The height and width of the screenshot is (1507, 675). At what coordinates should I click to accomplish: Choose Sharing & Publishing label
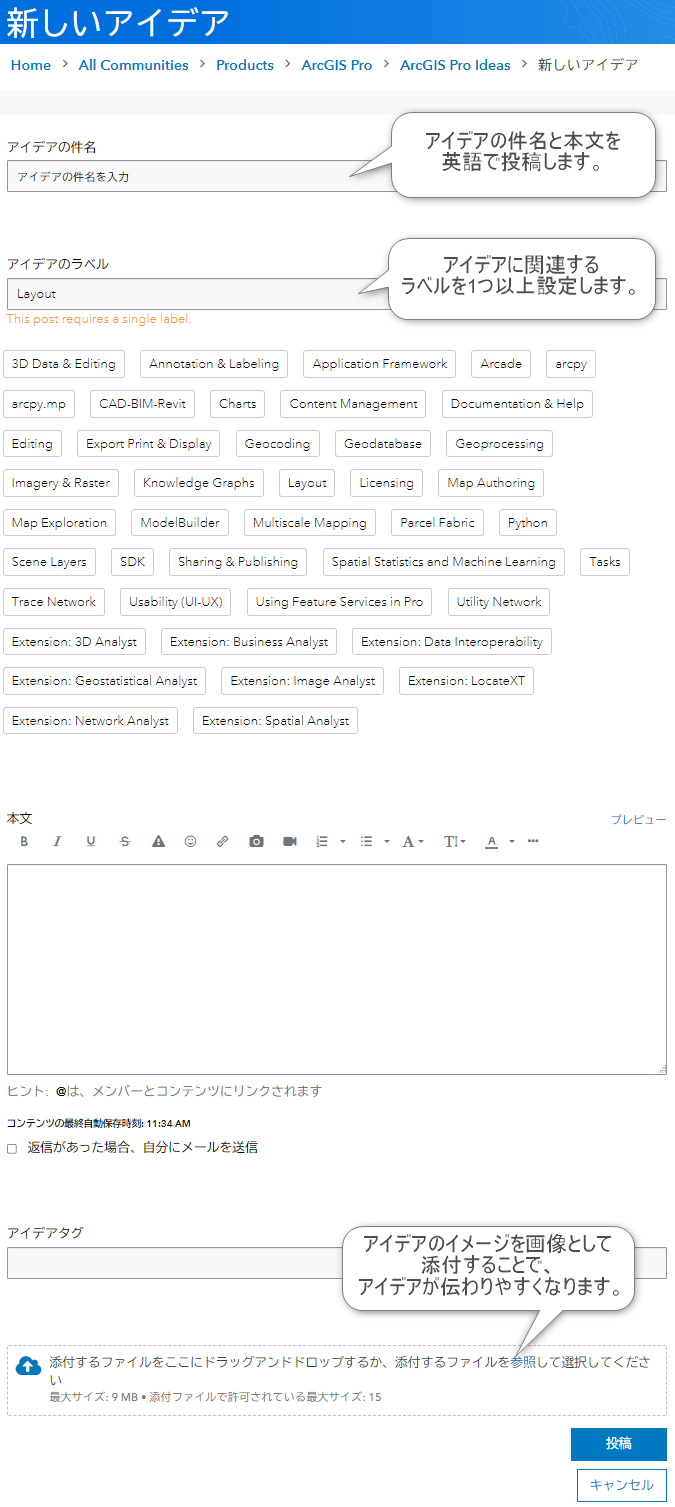coord(238,562)
